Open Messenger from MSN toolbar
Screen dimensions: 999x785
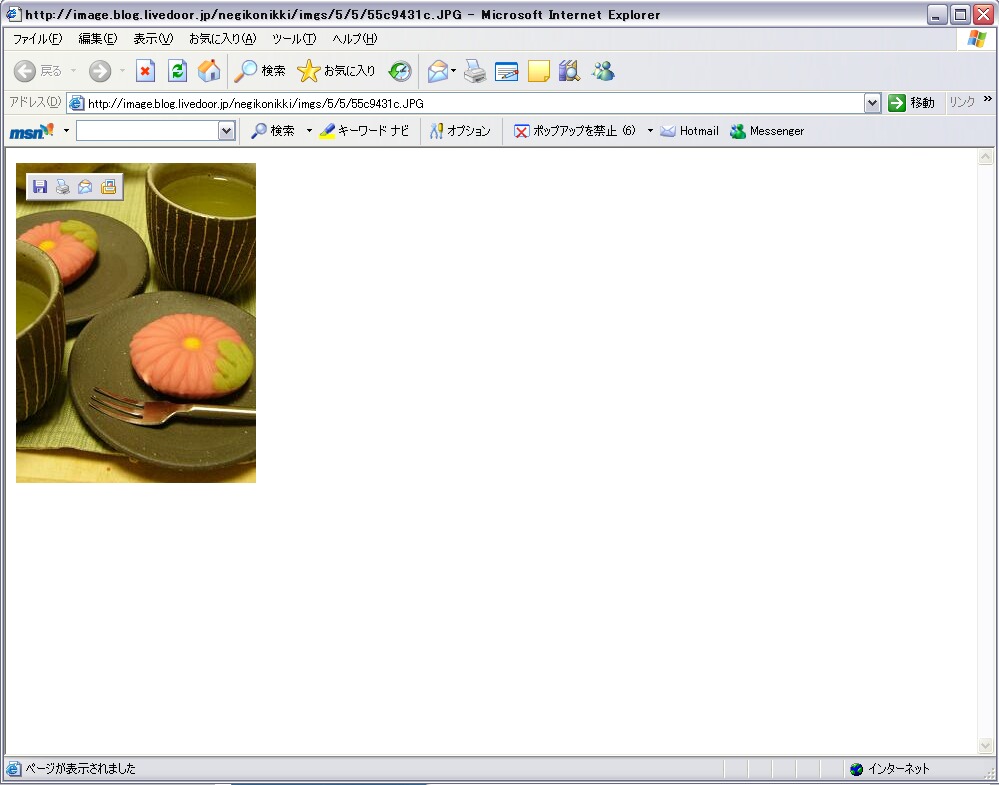tap(767, 131)
